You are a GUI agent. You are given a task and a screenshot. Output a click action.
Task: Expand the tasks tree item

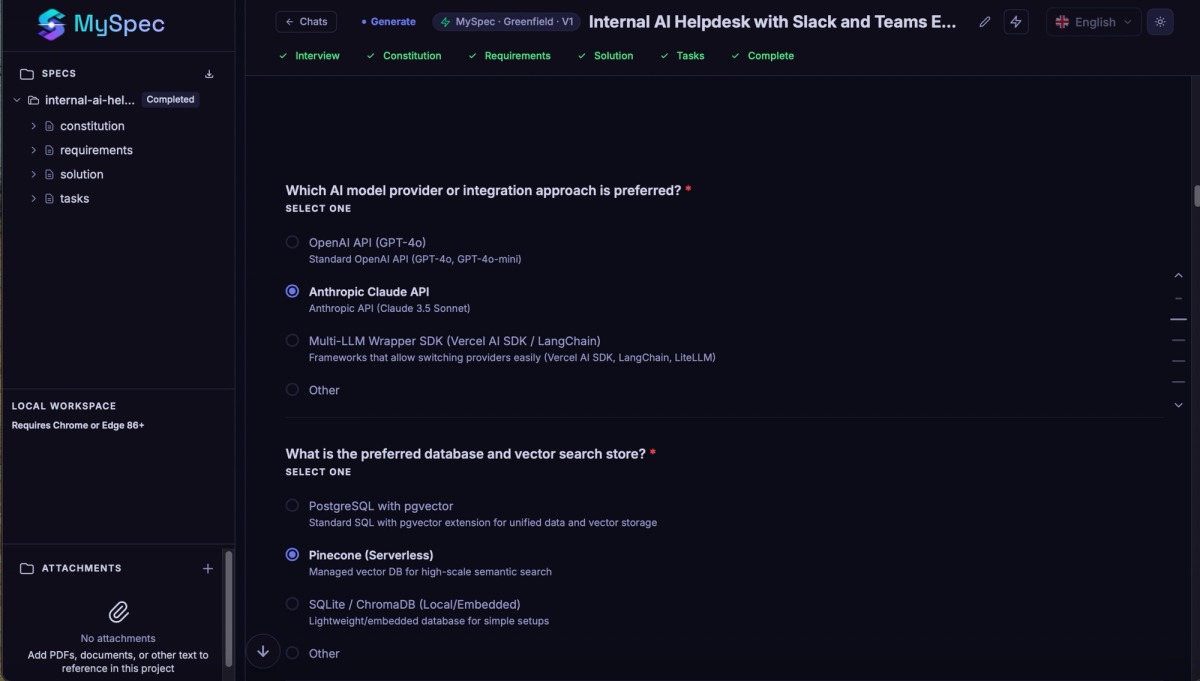coord(33,198)
